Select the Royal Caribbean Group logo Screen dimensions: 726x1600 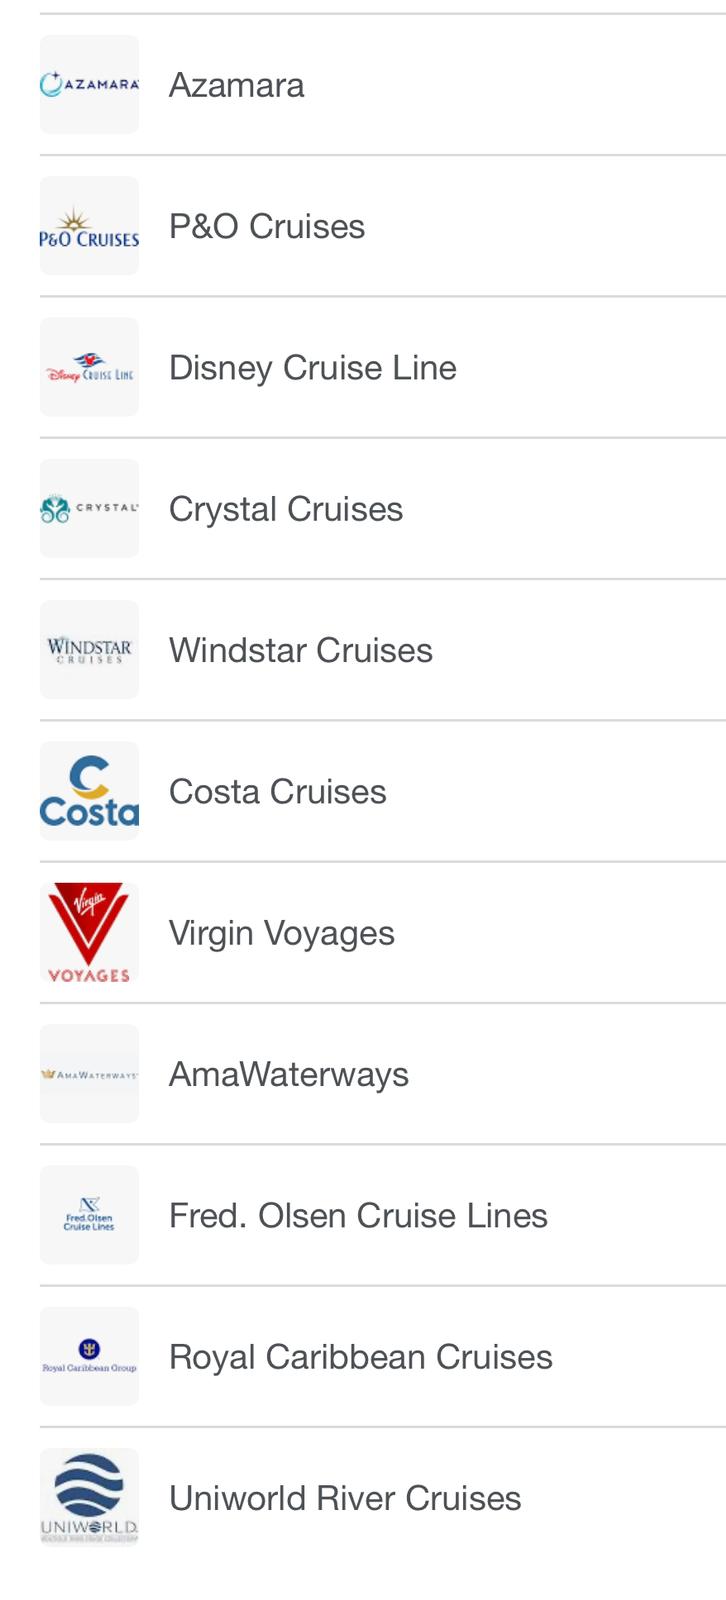[x=89, y=1356]
